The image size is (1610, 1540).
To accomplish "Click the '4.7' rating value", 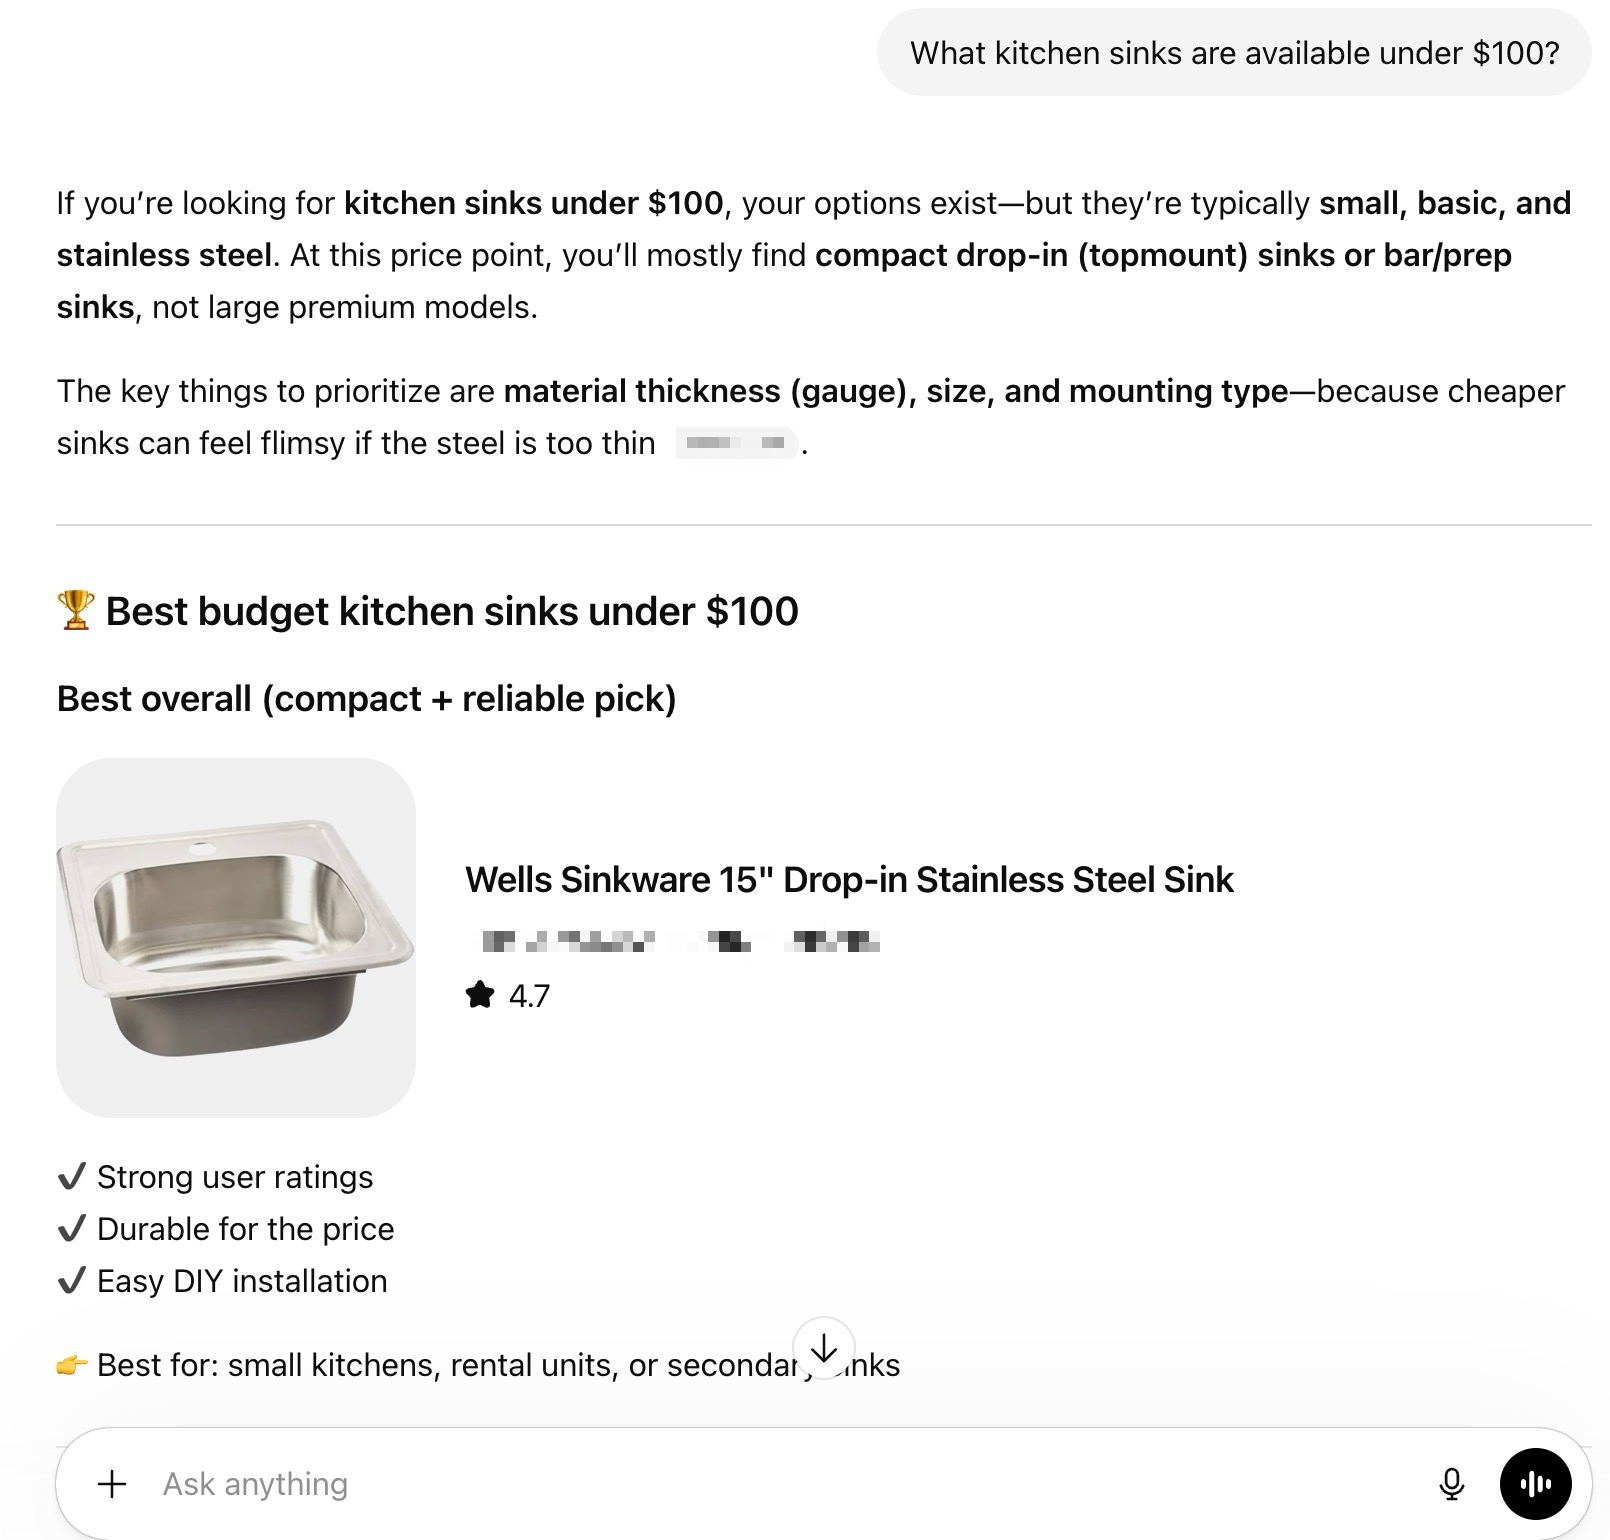I will click(x=528, y=993).
